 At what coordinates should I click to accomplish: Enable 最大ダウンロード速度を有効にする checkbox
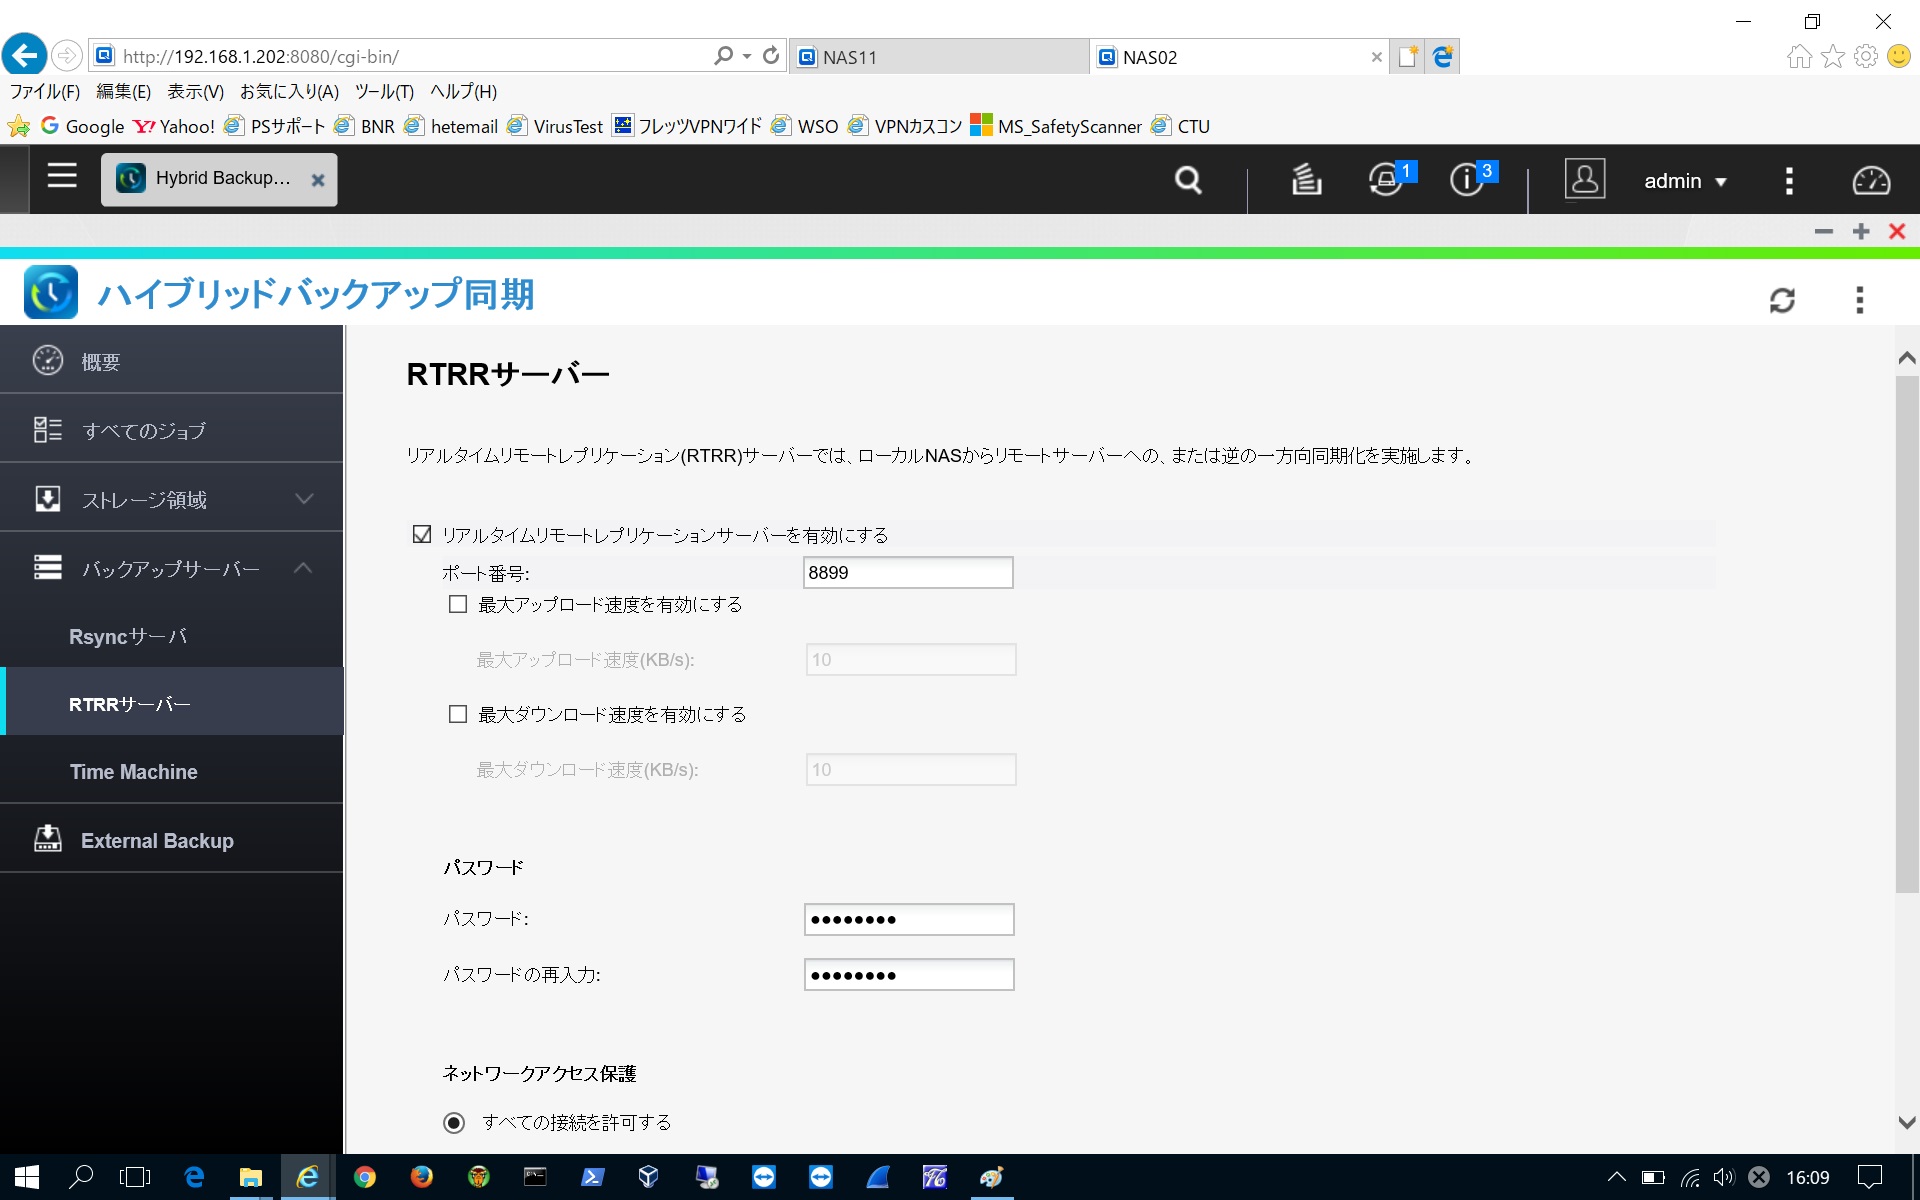pos(458,713)
